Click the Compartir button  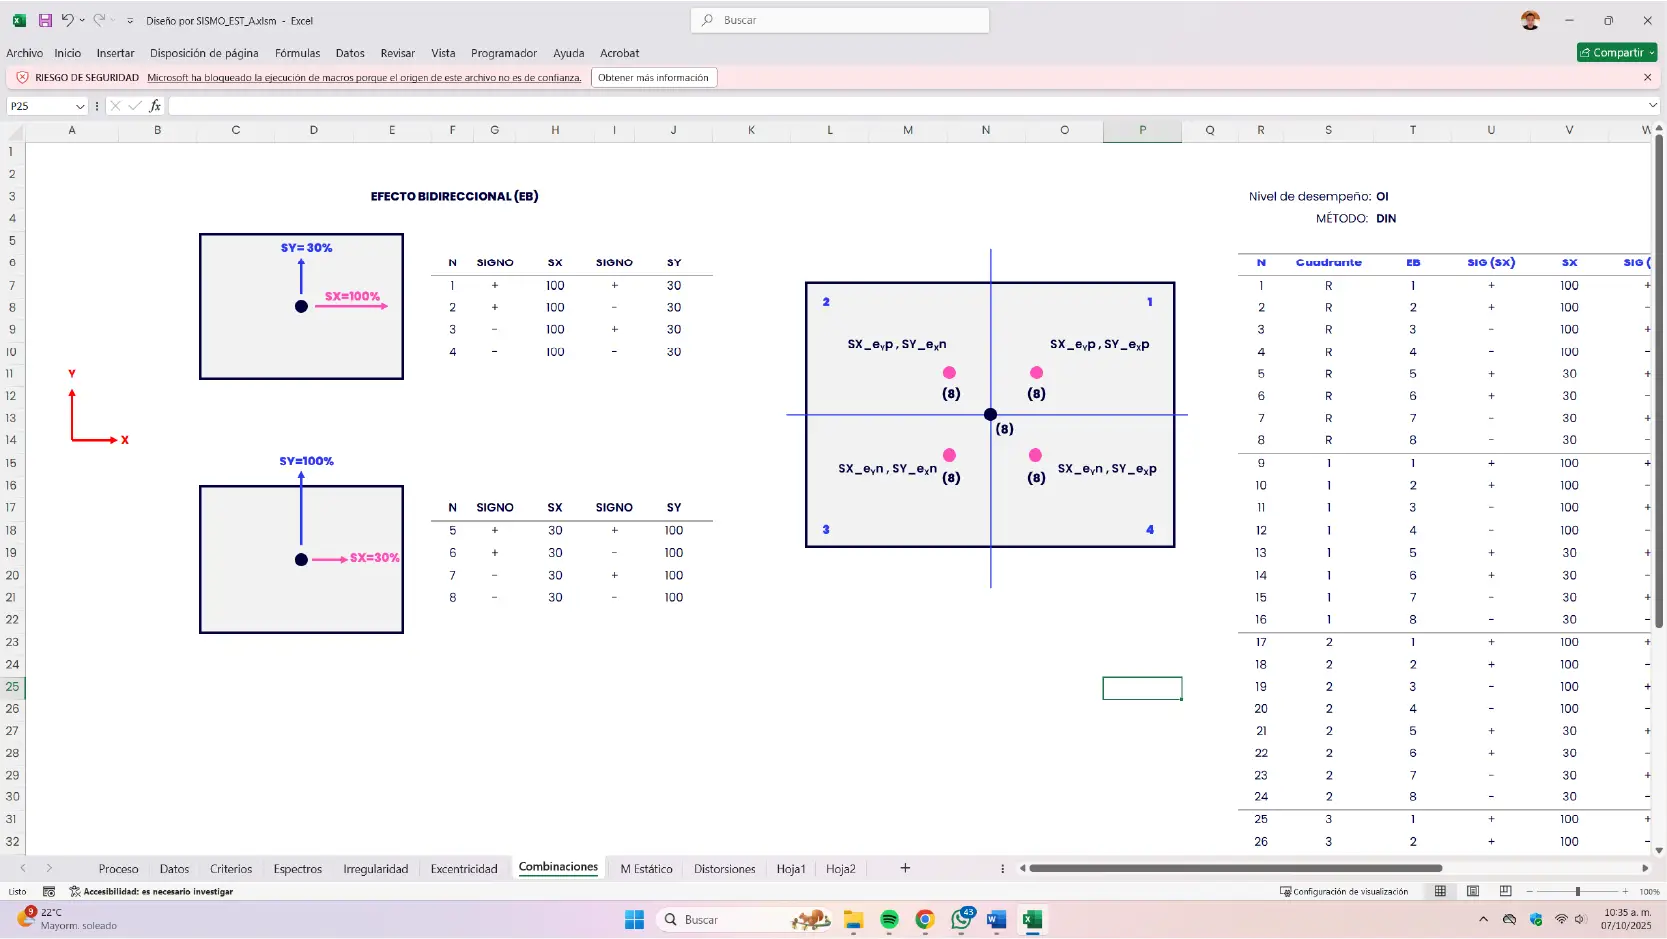(1615, 52)
